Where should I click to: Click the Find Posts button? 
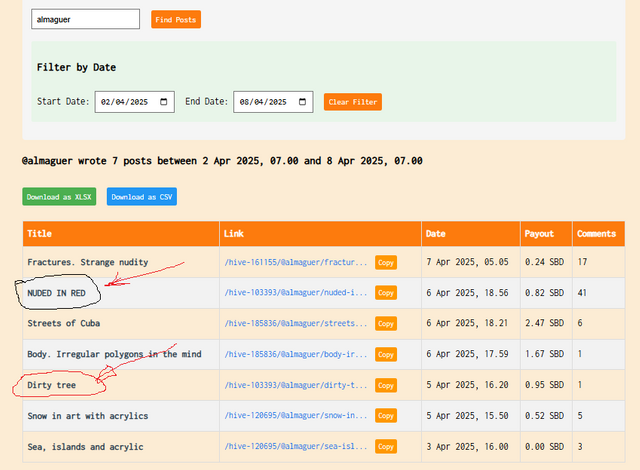[176, 20]
